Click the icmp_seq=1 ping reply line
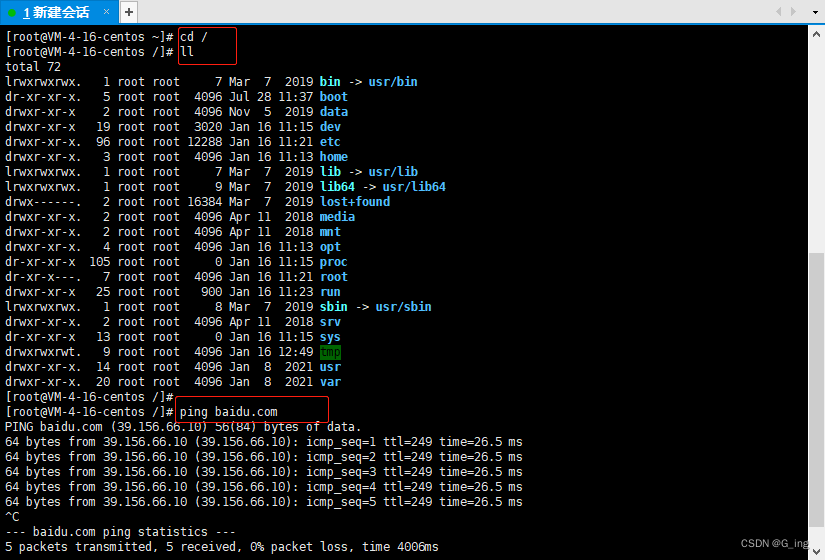 point(264,442)
